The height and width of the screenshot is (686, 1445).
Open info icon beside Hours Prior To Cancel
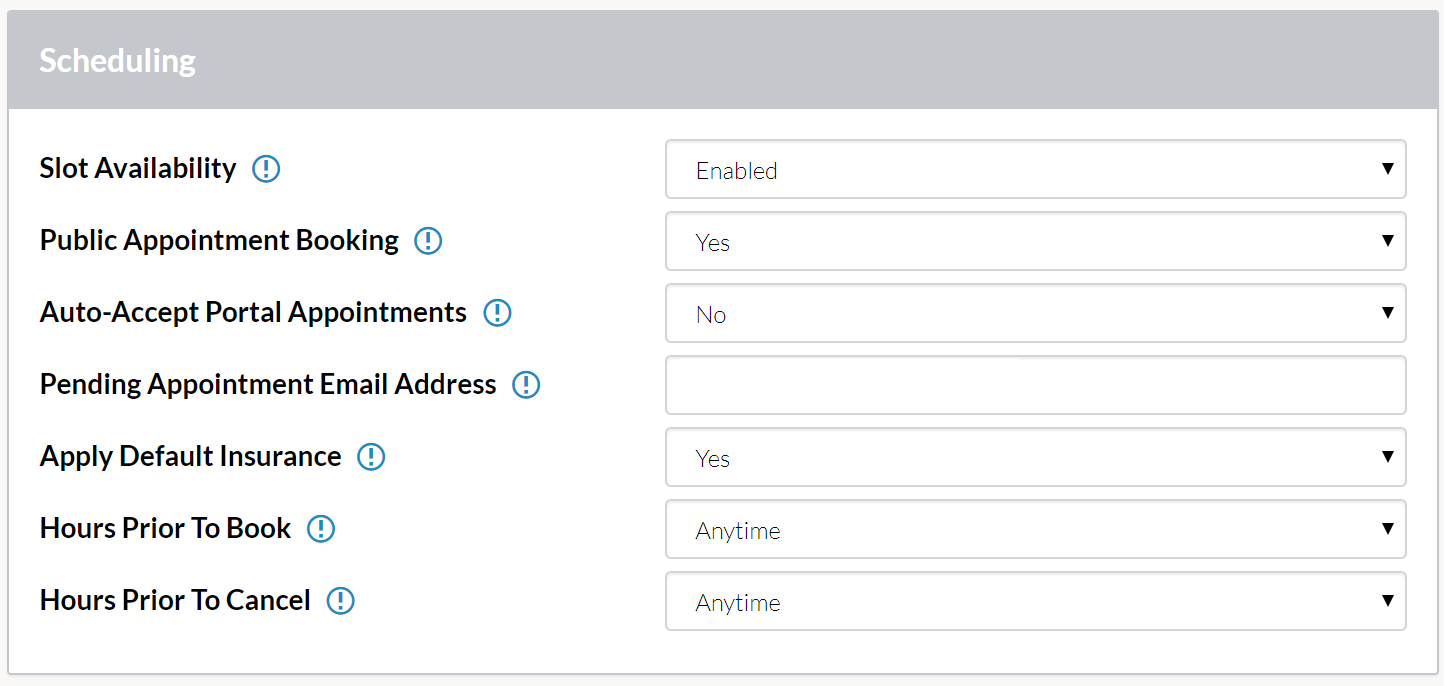pos(341,601)
